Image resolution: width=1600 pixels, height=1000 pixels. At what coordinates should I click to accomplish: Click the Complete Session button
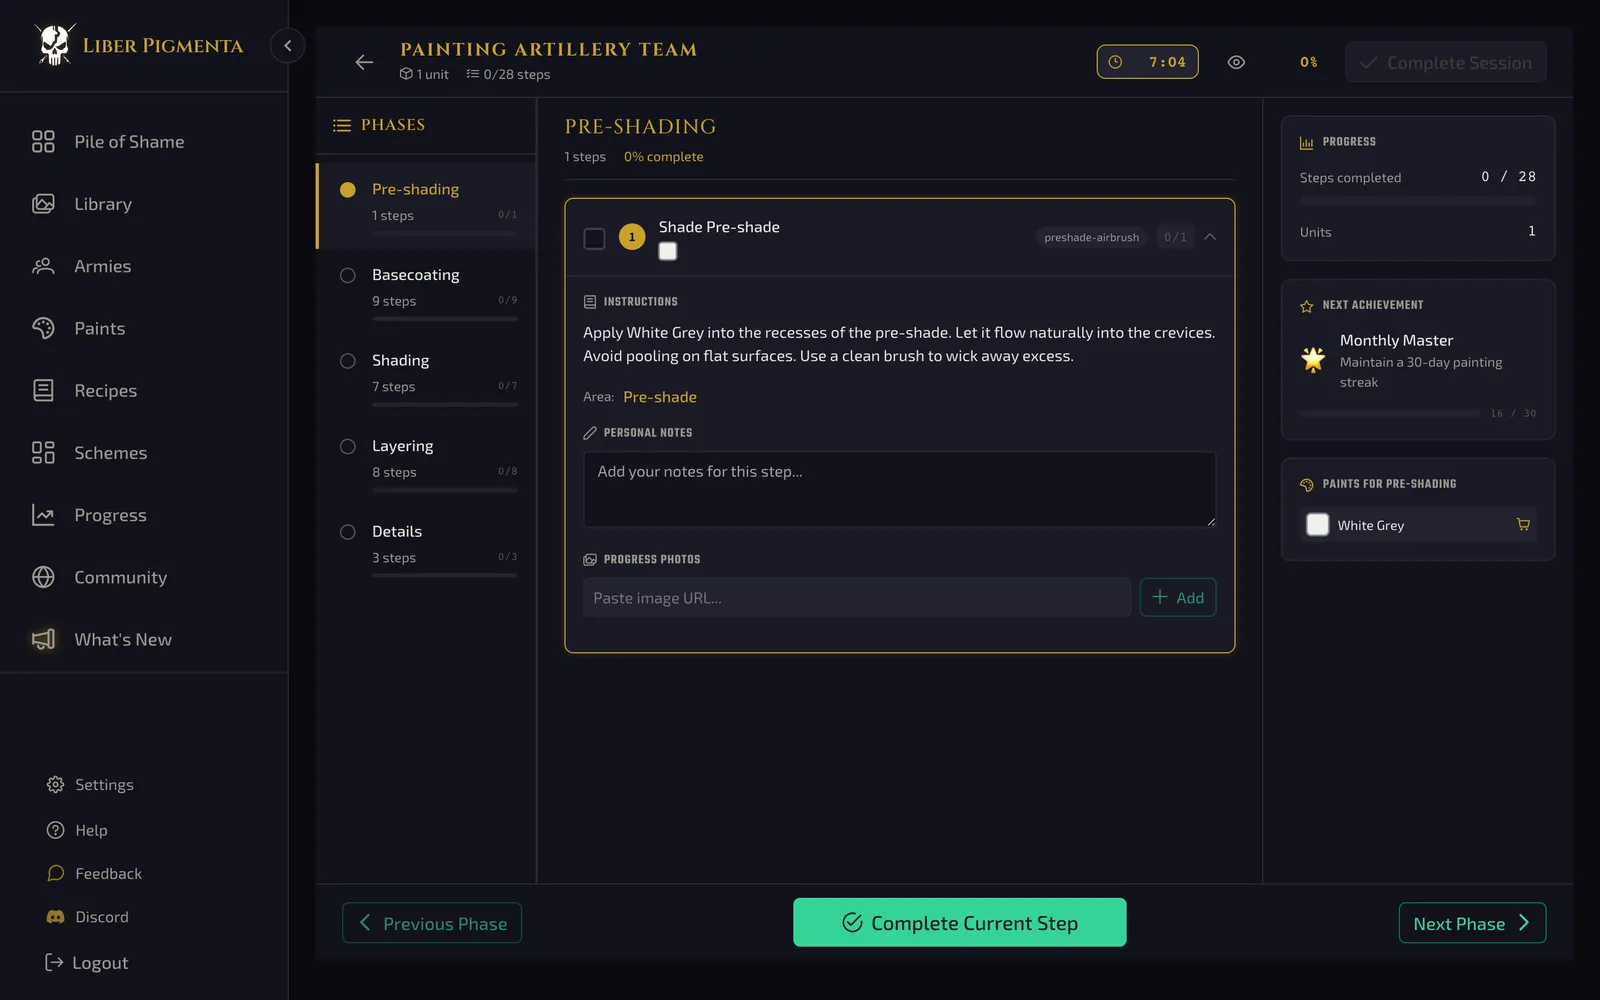click(1446, 62)
